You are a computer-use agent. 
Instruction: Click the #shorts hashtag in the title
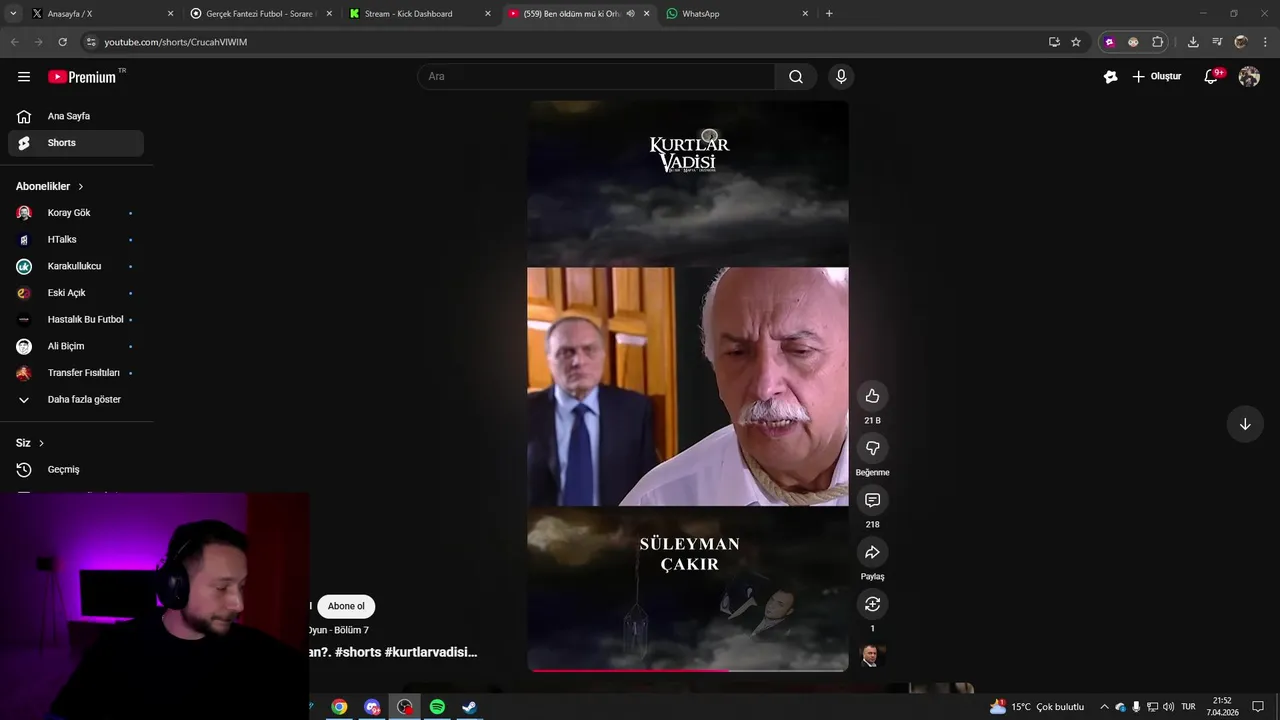click(358, 652)
